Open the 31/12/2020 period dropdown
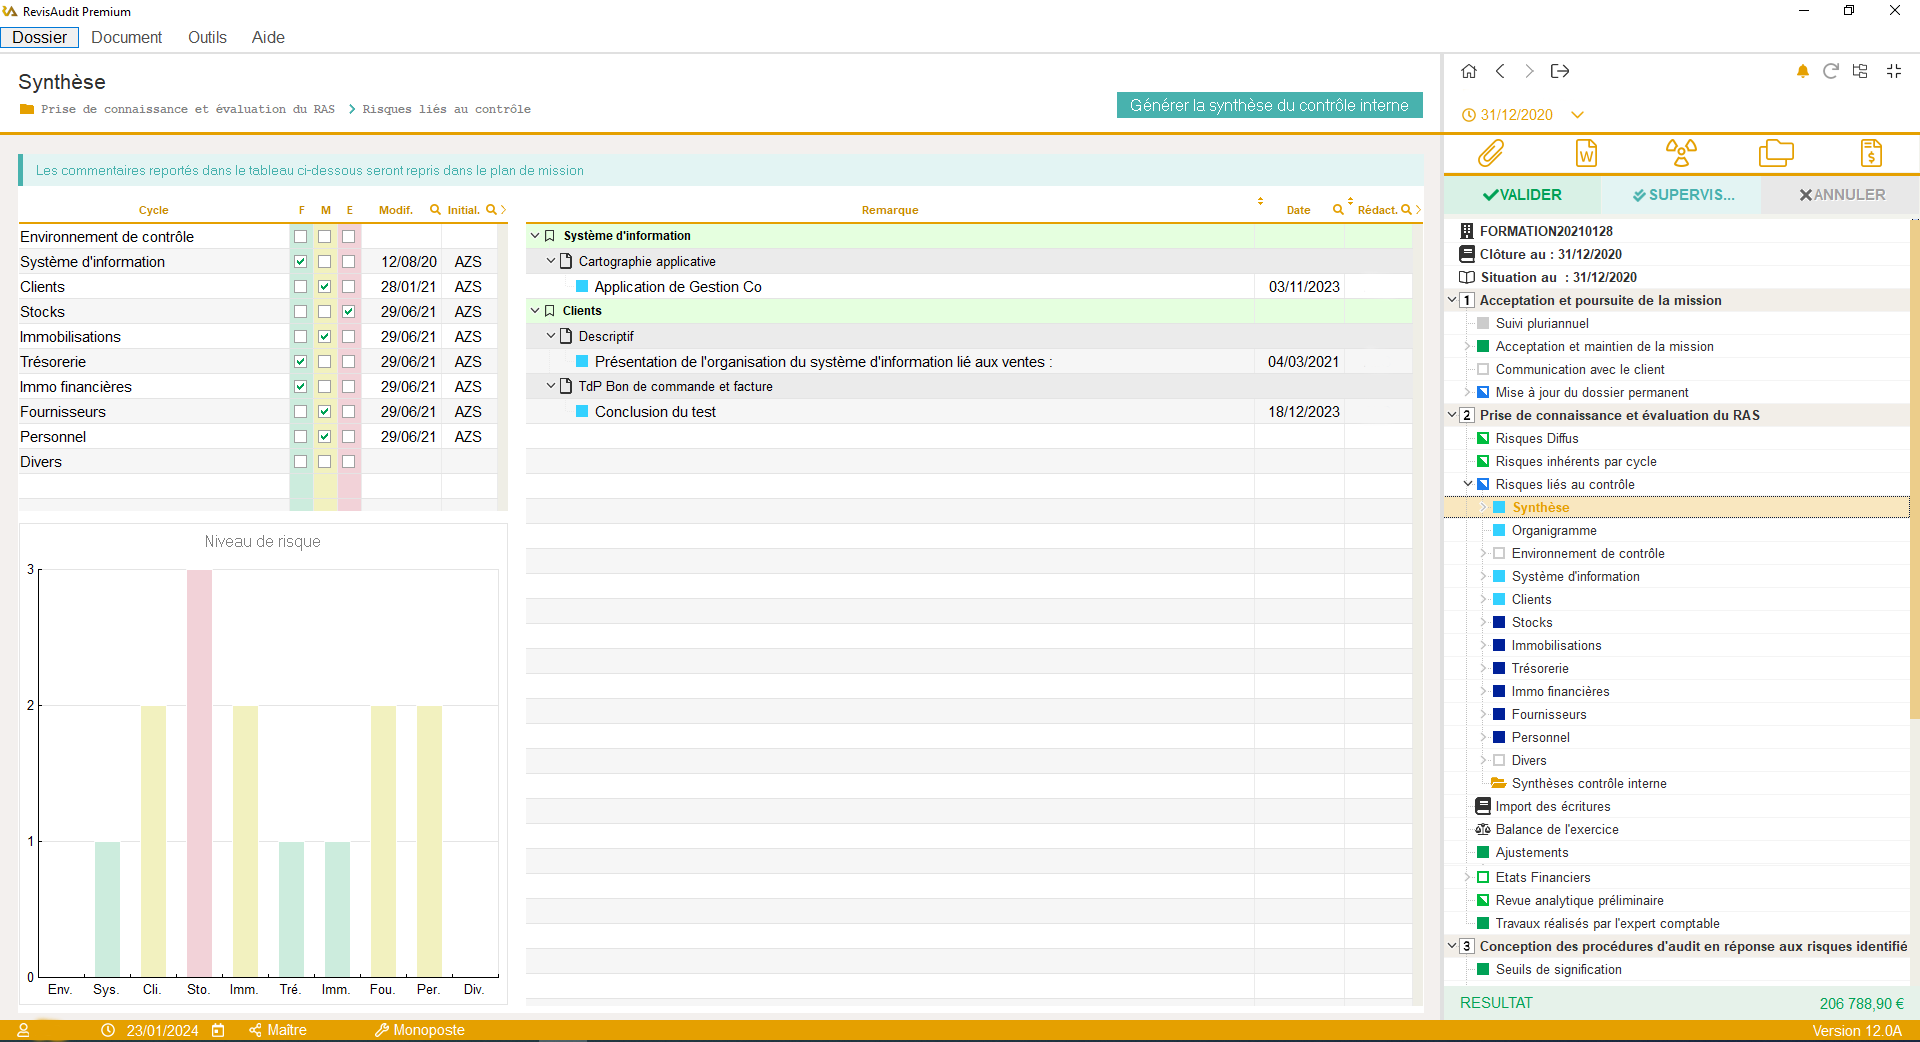Image resolution: width=1920 pixels, height=1042 pixels. (1578, 115)
